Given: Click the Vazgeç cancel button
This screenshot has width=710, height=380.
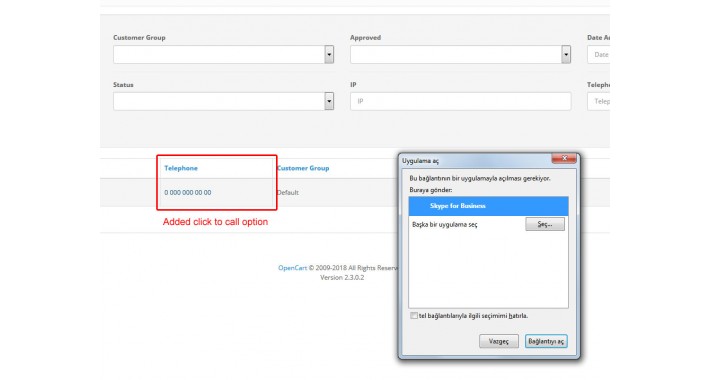Looking at the screenshot, I should pos(499,342).
